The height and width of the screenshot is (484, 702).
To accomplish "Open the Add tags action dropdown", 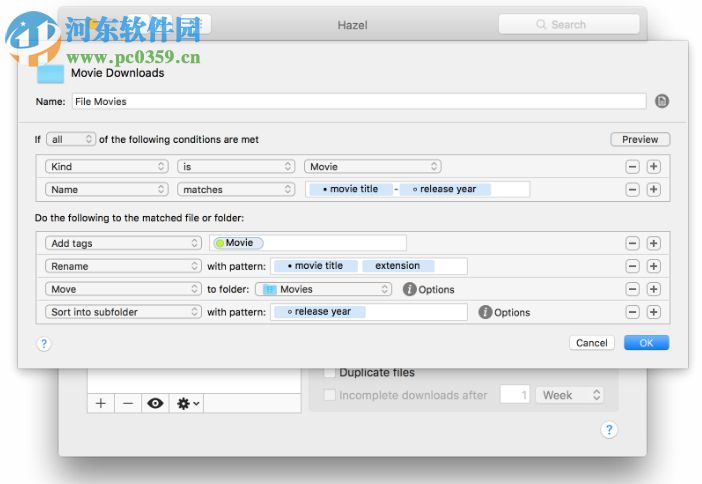I will tap(123, 243).
